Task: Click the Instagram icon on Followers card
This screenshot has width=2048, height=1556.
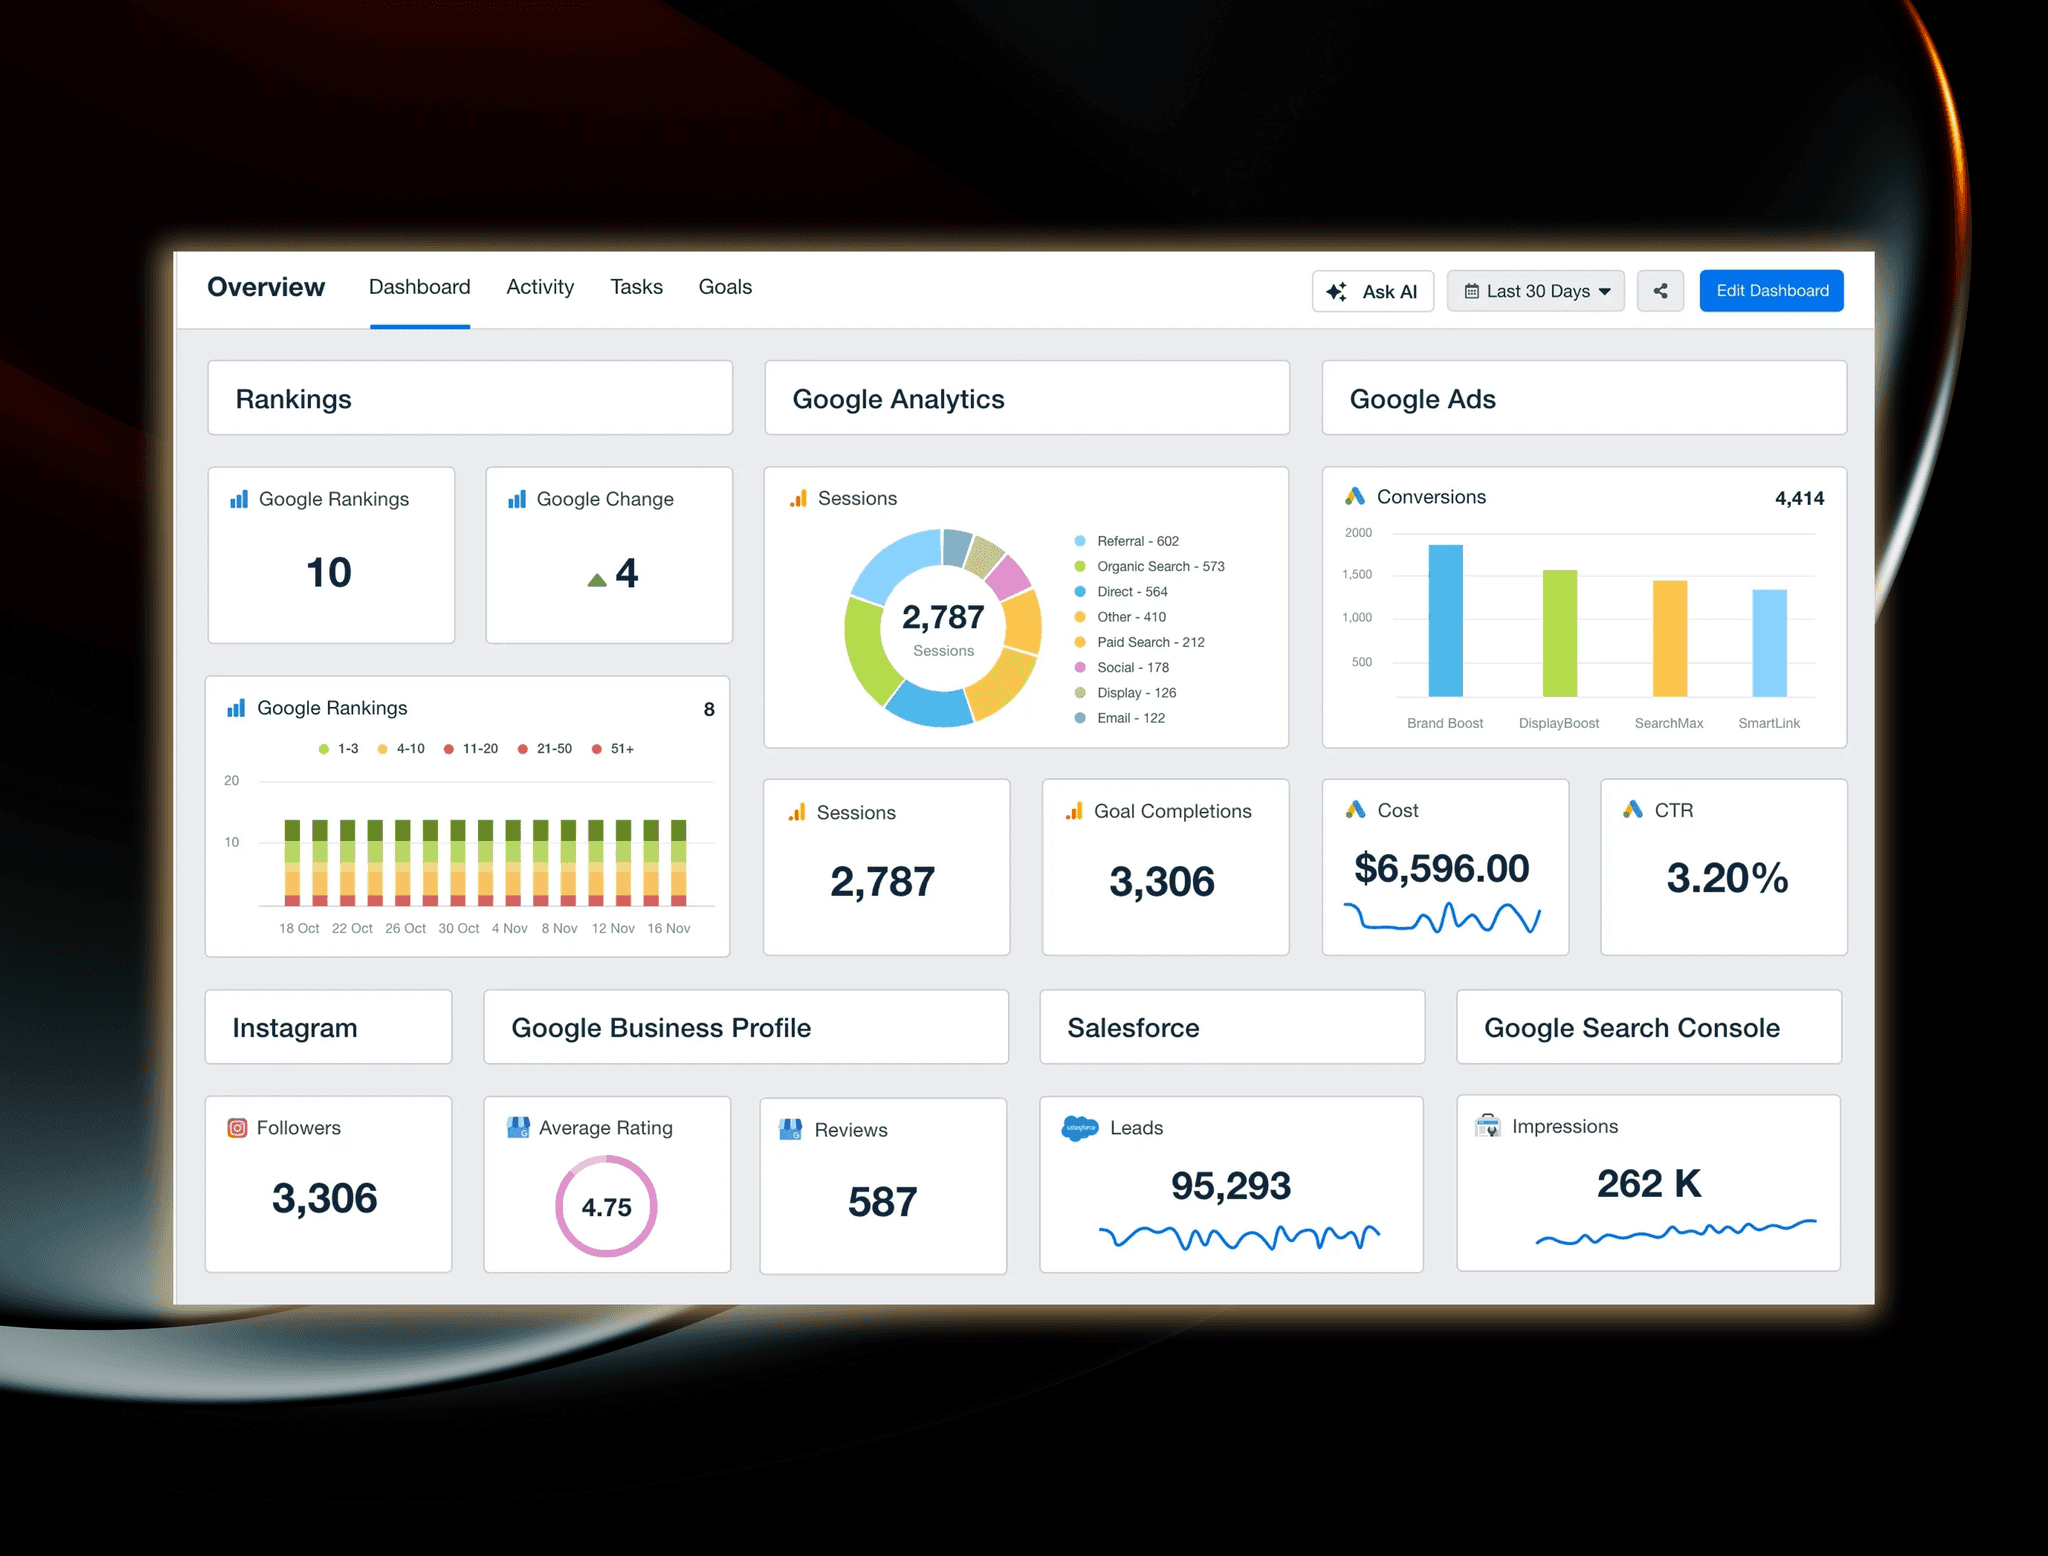Action: [237, 1128]
